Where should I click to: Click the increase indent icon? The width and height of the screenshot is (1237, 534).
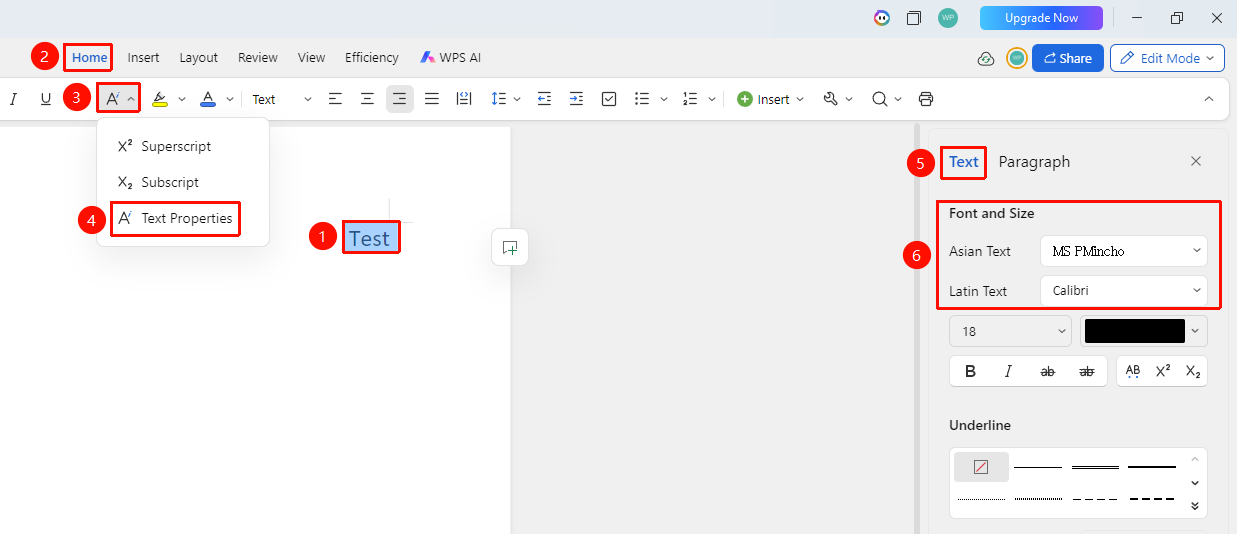click(576, 99)
